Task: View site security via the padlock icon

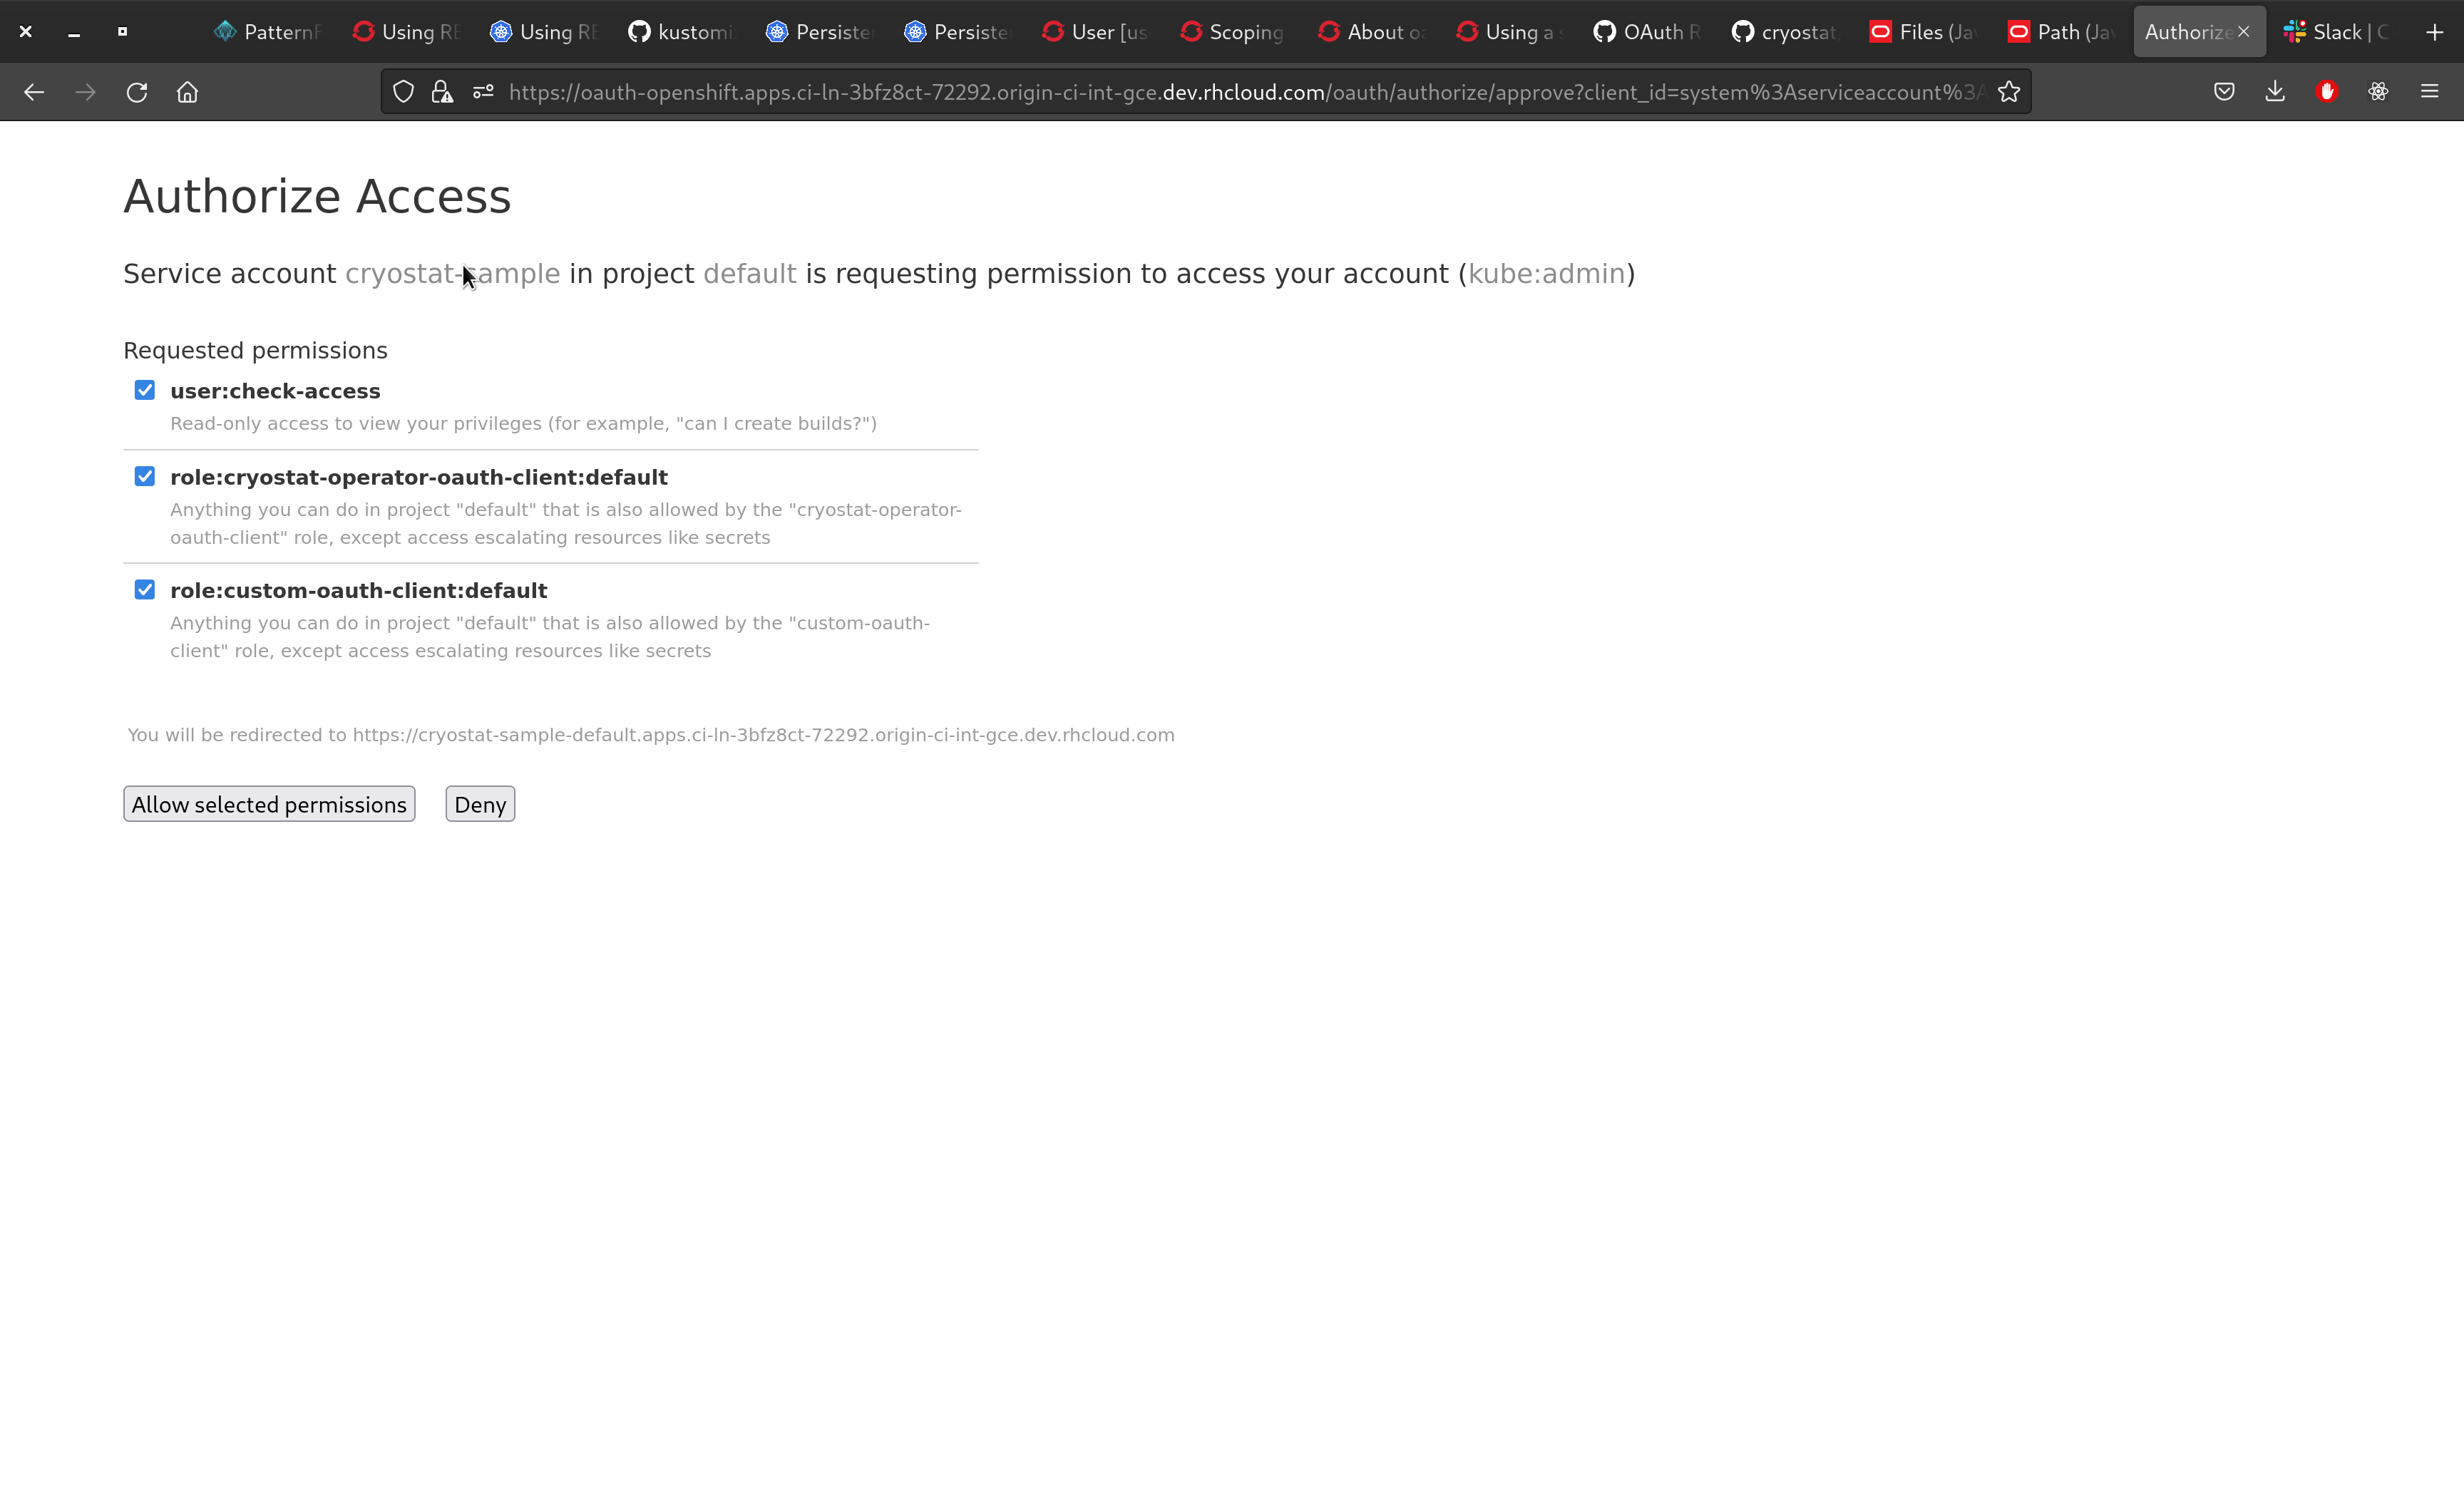Action: [441, 91]
